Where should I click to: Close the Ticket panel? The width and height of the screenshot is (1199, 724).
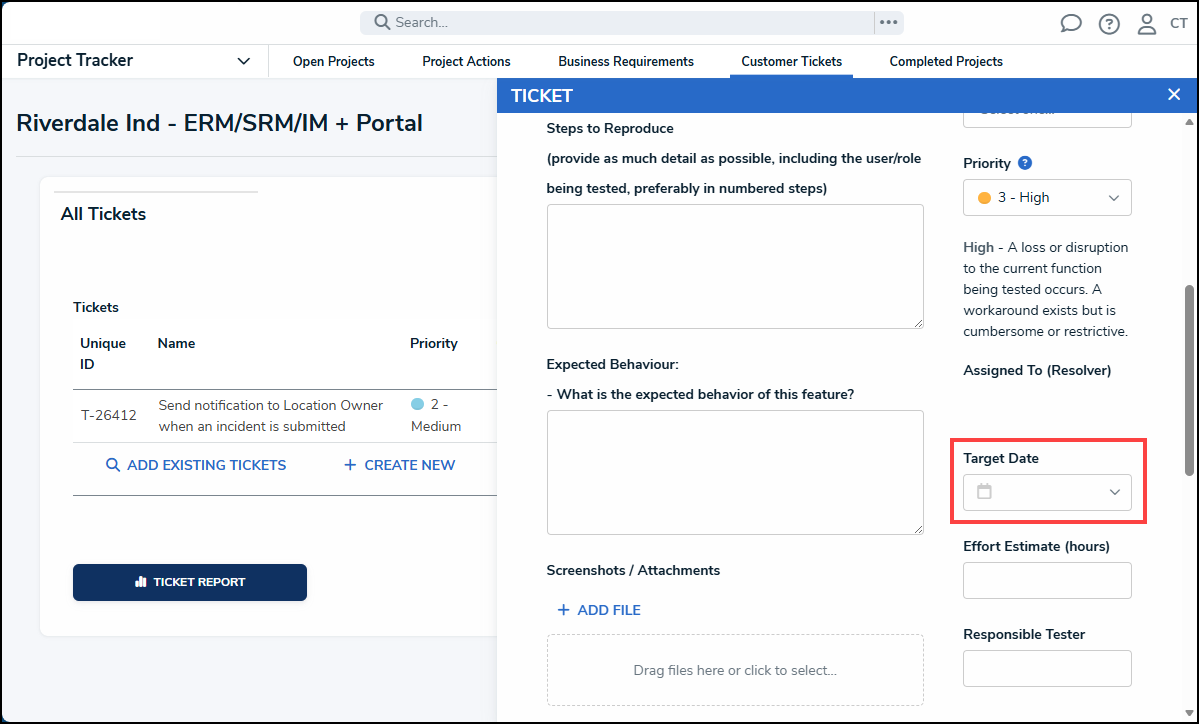pyautogui.click(x=1174, y=95)
